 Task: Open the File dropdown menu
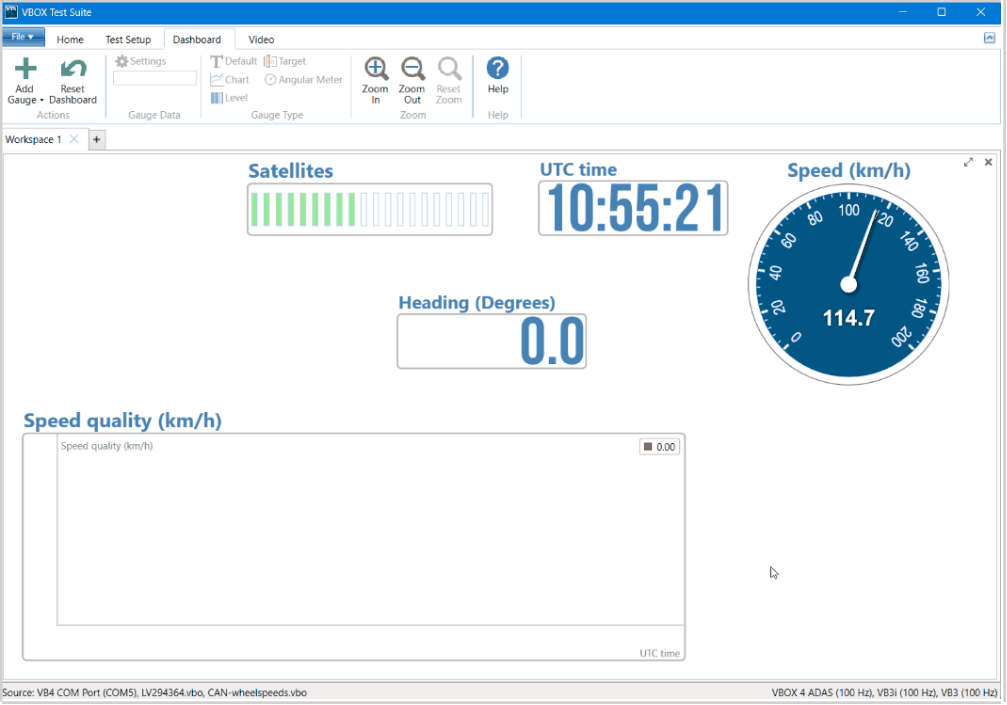23,38
